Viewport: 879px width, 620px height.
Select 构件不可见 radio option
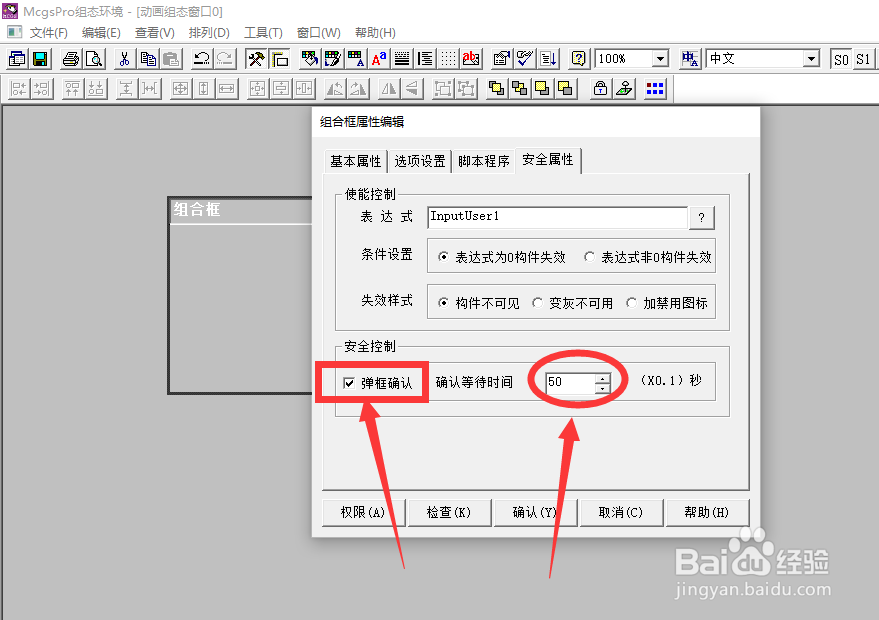pyautogui.click(x=479, y=303)
